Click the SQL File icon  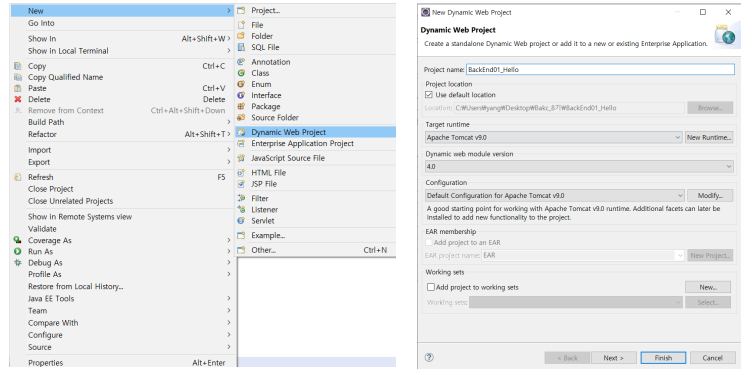coord(242,47)
